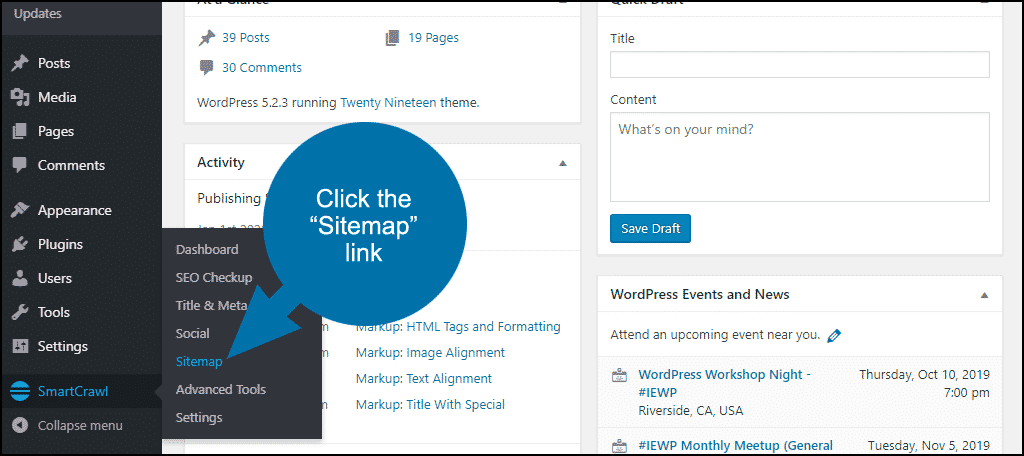1024x456 pixels.
Task: Click the WordPress Events and News heading
Action: pyautogui.click(x=699, y=295)
